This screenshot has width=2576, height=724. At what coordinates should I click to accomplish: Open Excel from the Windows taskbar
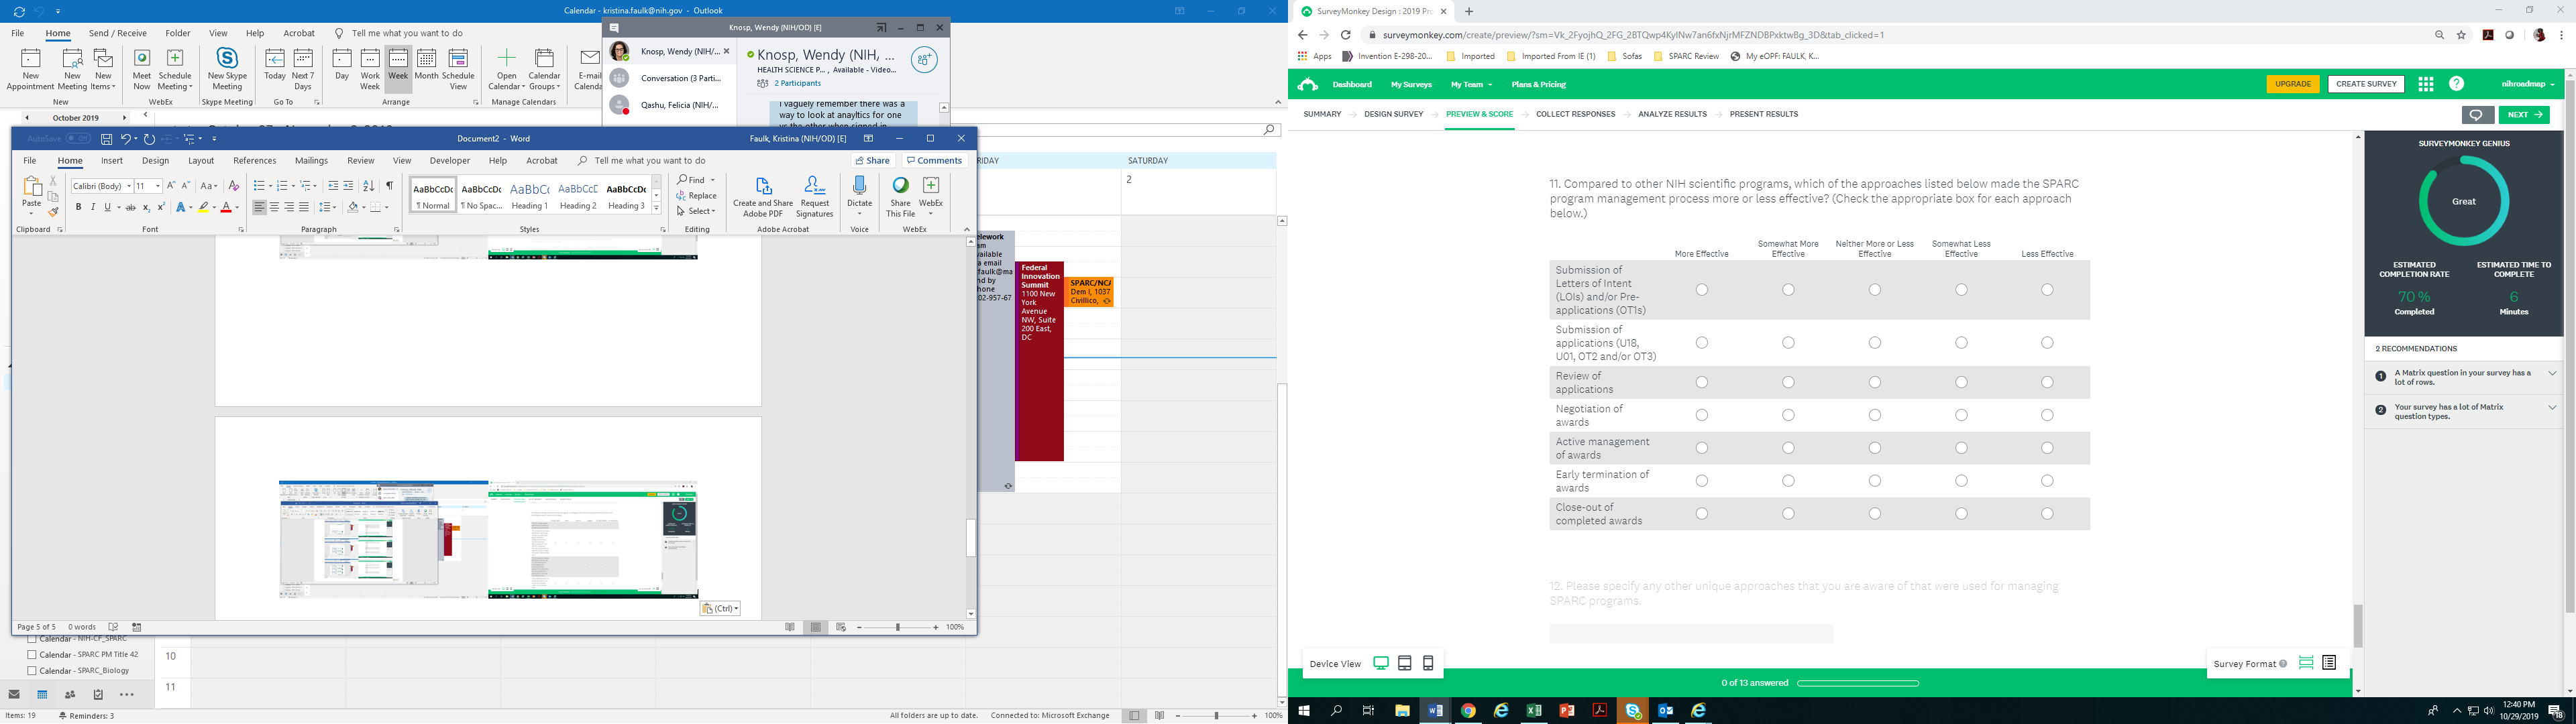tap(1534, 710)
